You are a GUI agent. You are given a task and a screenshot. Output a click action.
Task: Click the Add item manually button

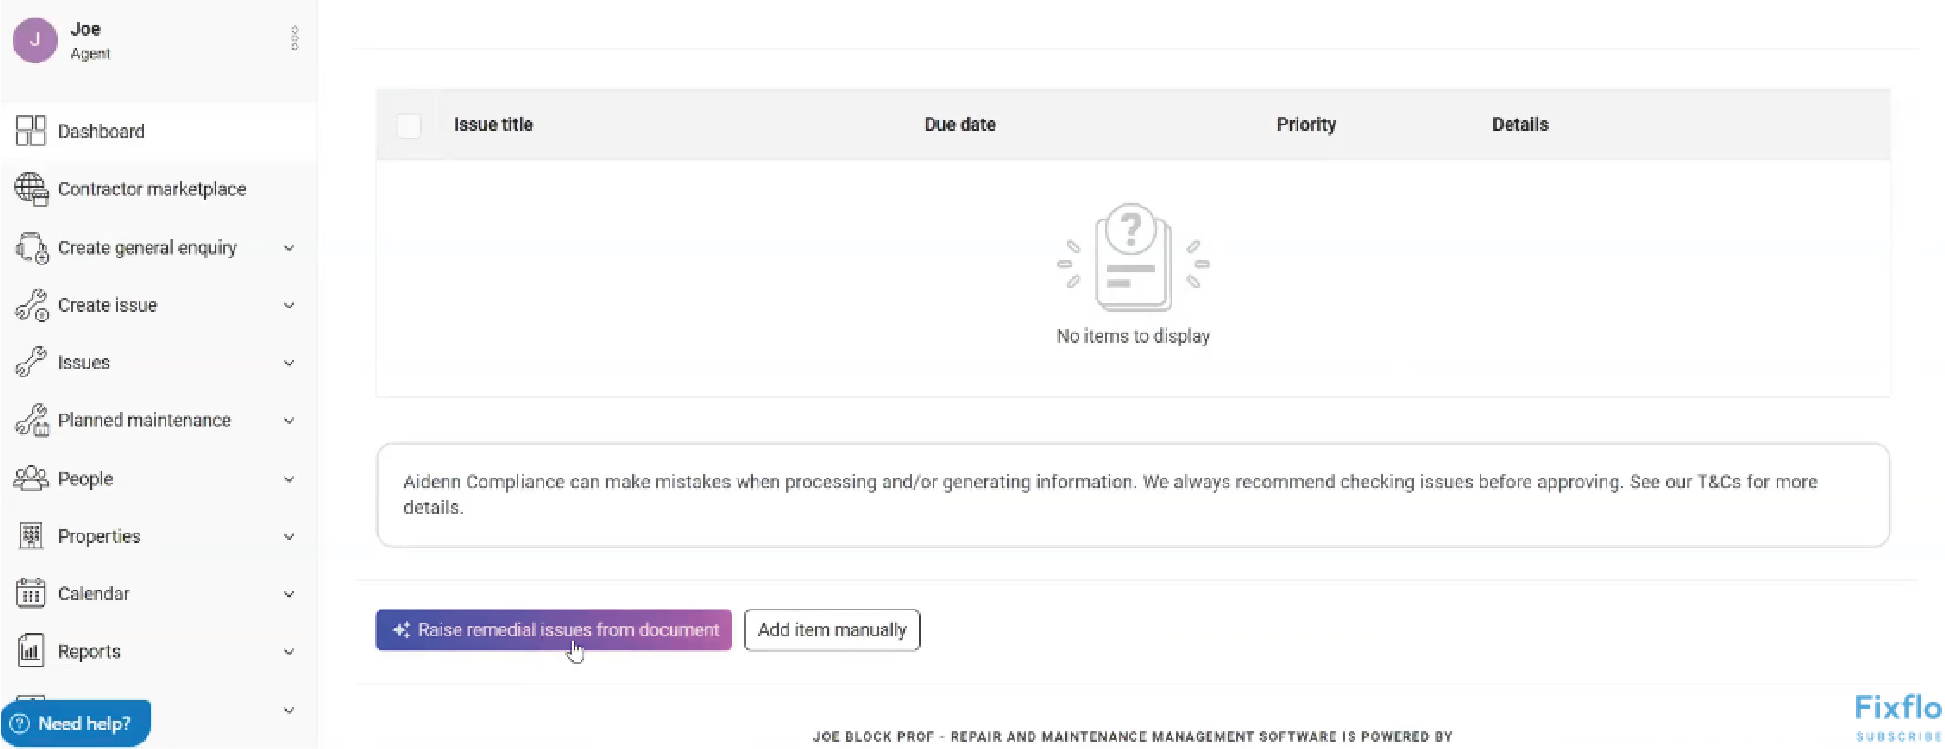pyautogui.click(x=832, y=630)
